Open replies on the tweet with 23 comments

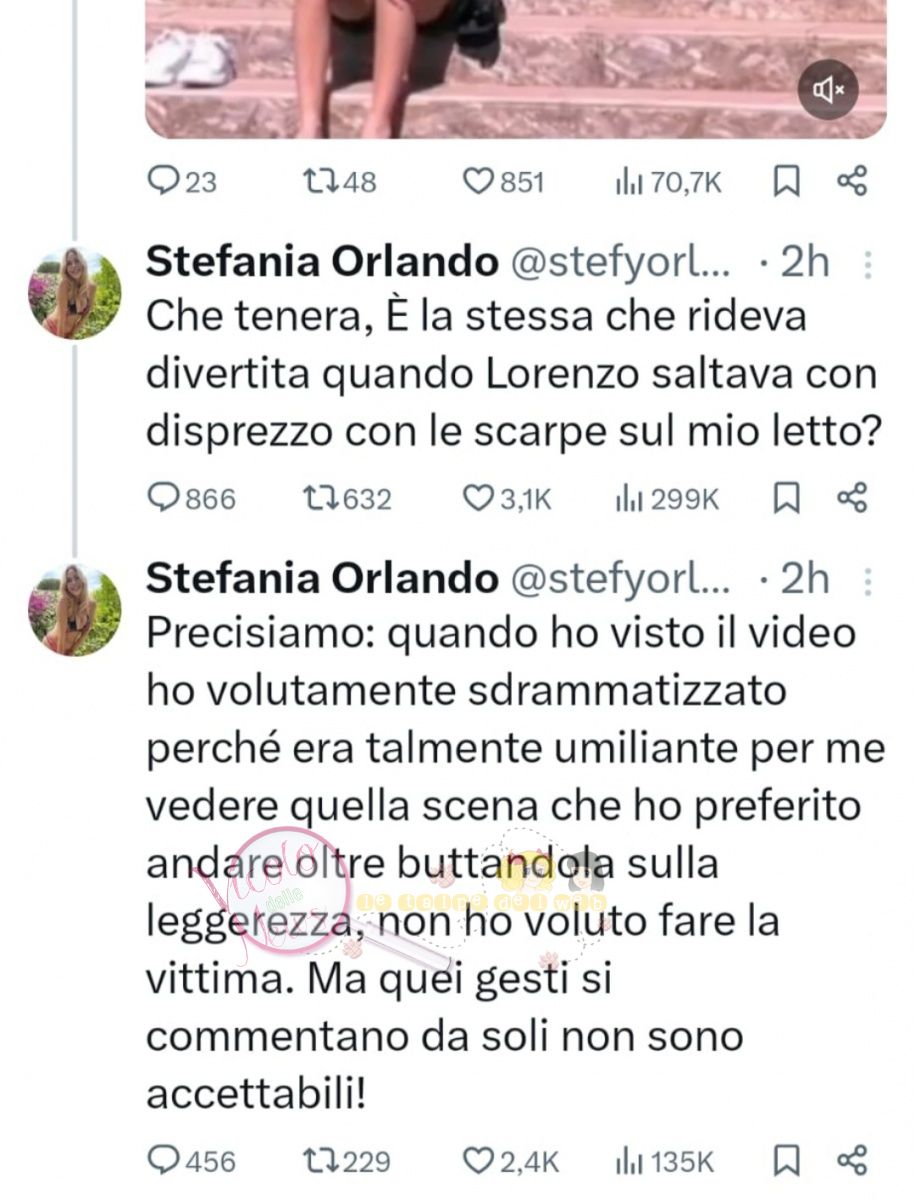(x=182, y=182)
